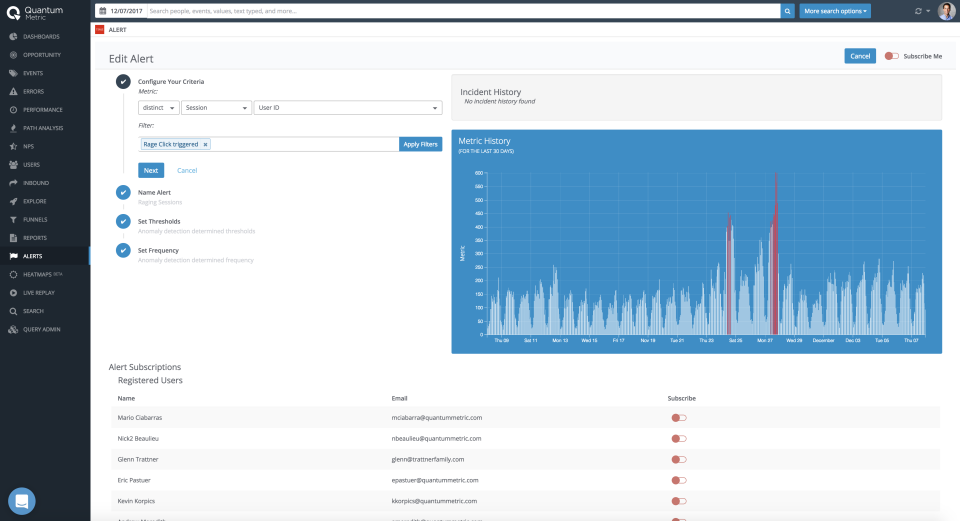
Task: Remove the Rage Click triggered filter tag
Action: pos(206,144)
